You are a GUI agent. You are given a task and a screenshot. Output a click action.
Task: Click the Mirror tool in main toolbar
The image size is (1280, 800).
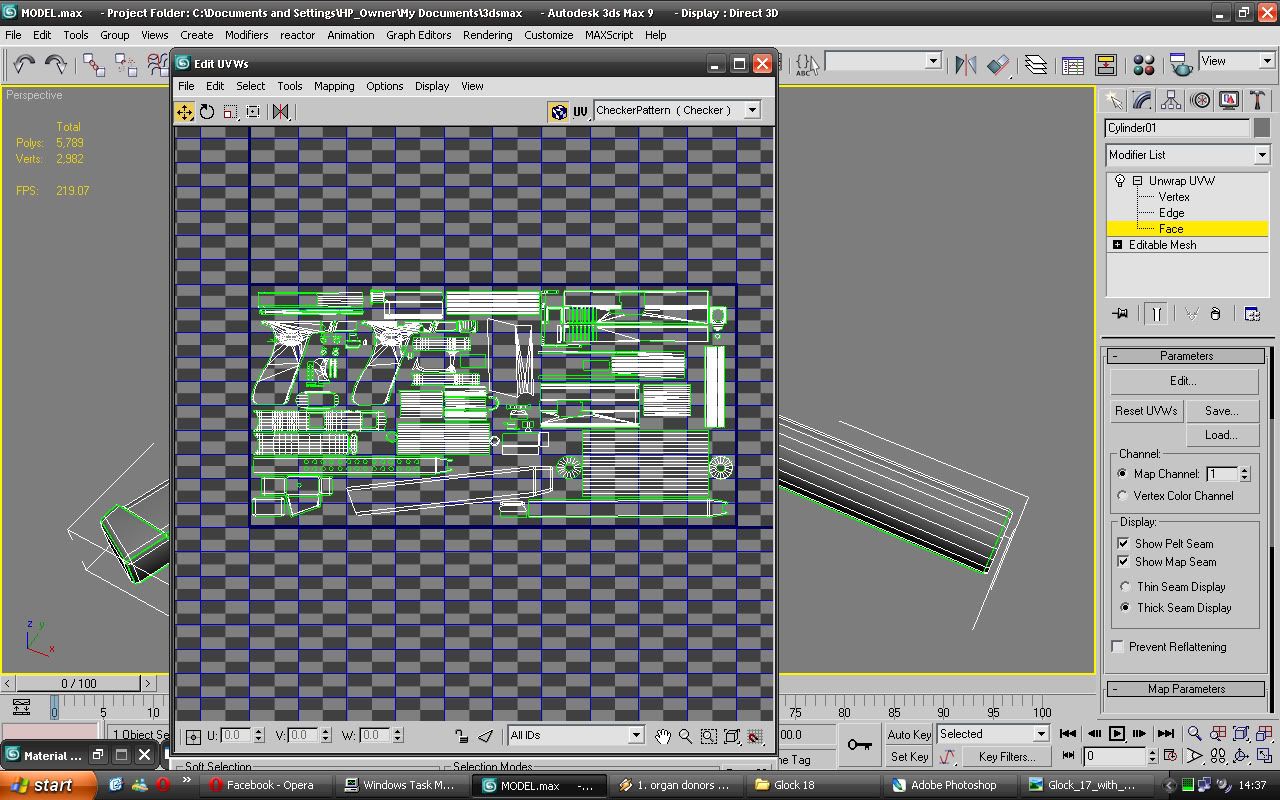[x=966, y=64]
